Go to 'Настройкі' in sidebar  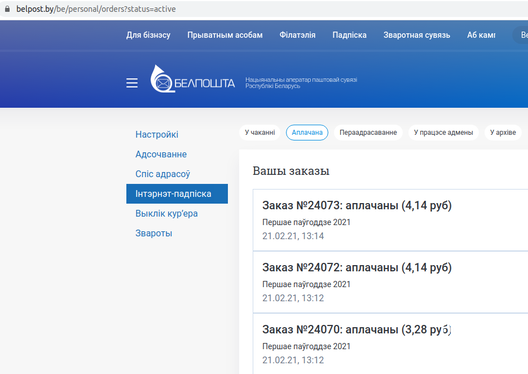[x=157, y=135]
